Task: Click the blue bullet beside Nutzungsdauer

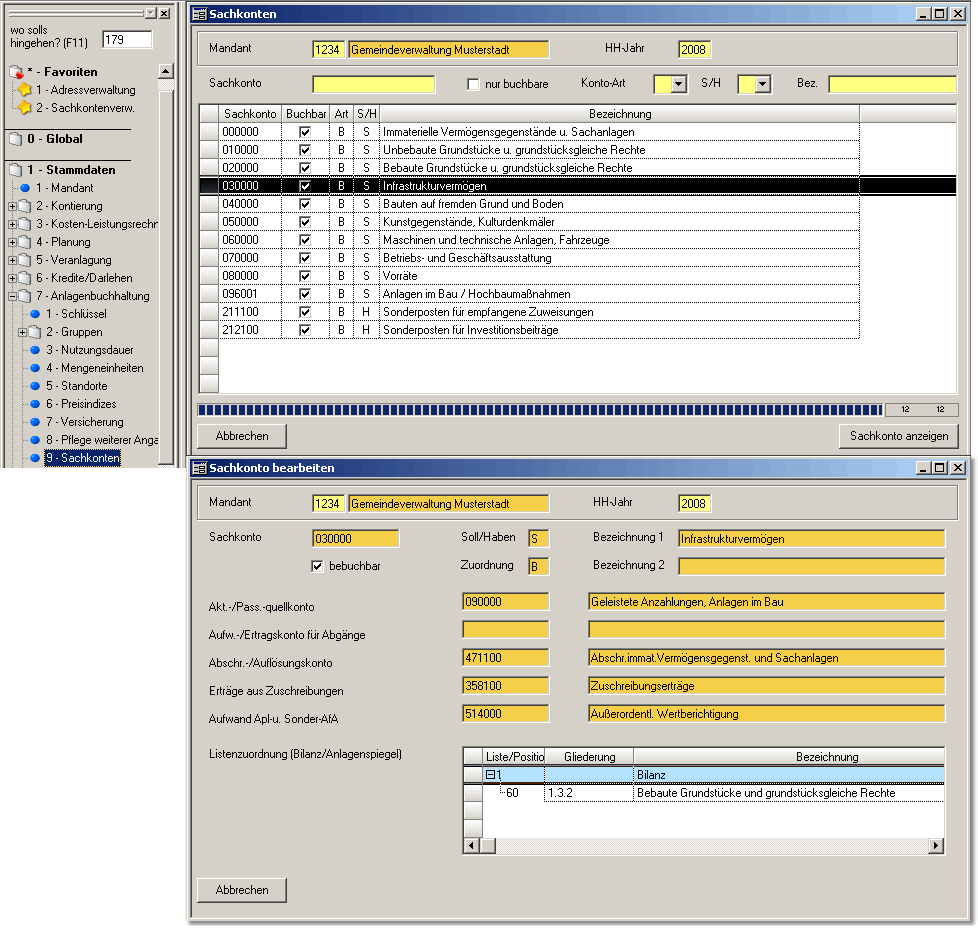Action: 35,350
